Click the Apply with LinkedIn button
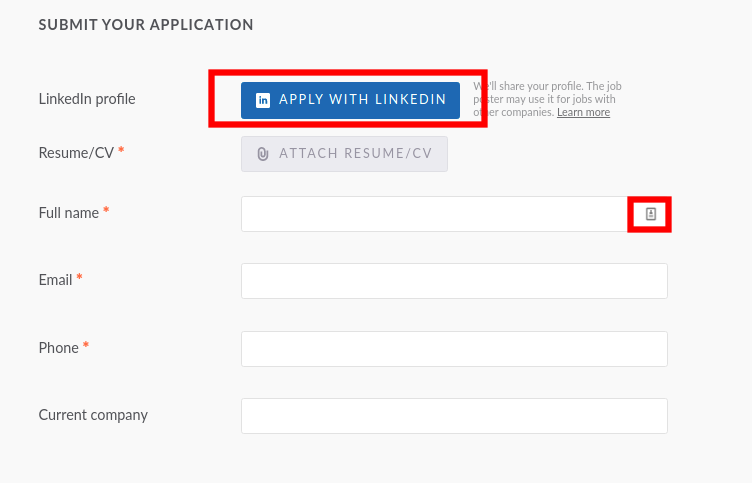The width and height of the screenshot is (752, 483). pos(350,100)
